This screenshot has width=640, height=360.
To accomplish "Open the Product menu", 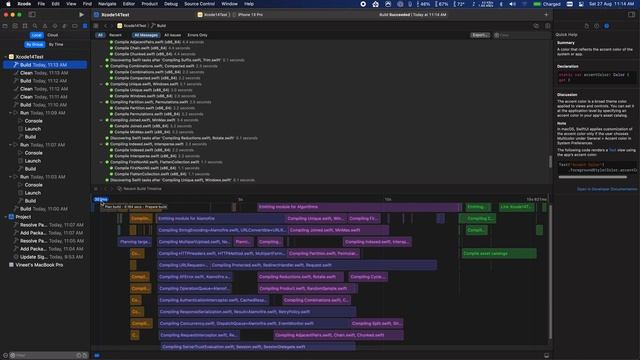I will (149, 4).
